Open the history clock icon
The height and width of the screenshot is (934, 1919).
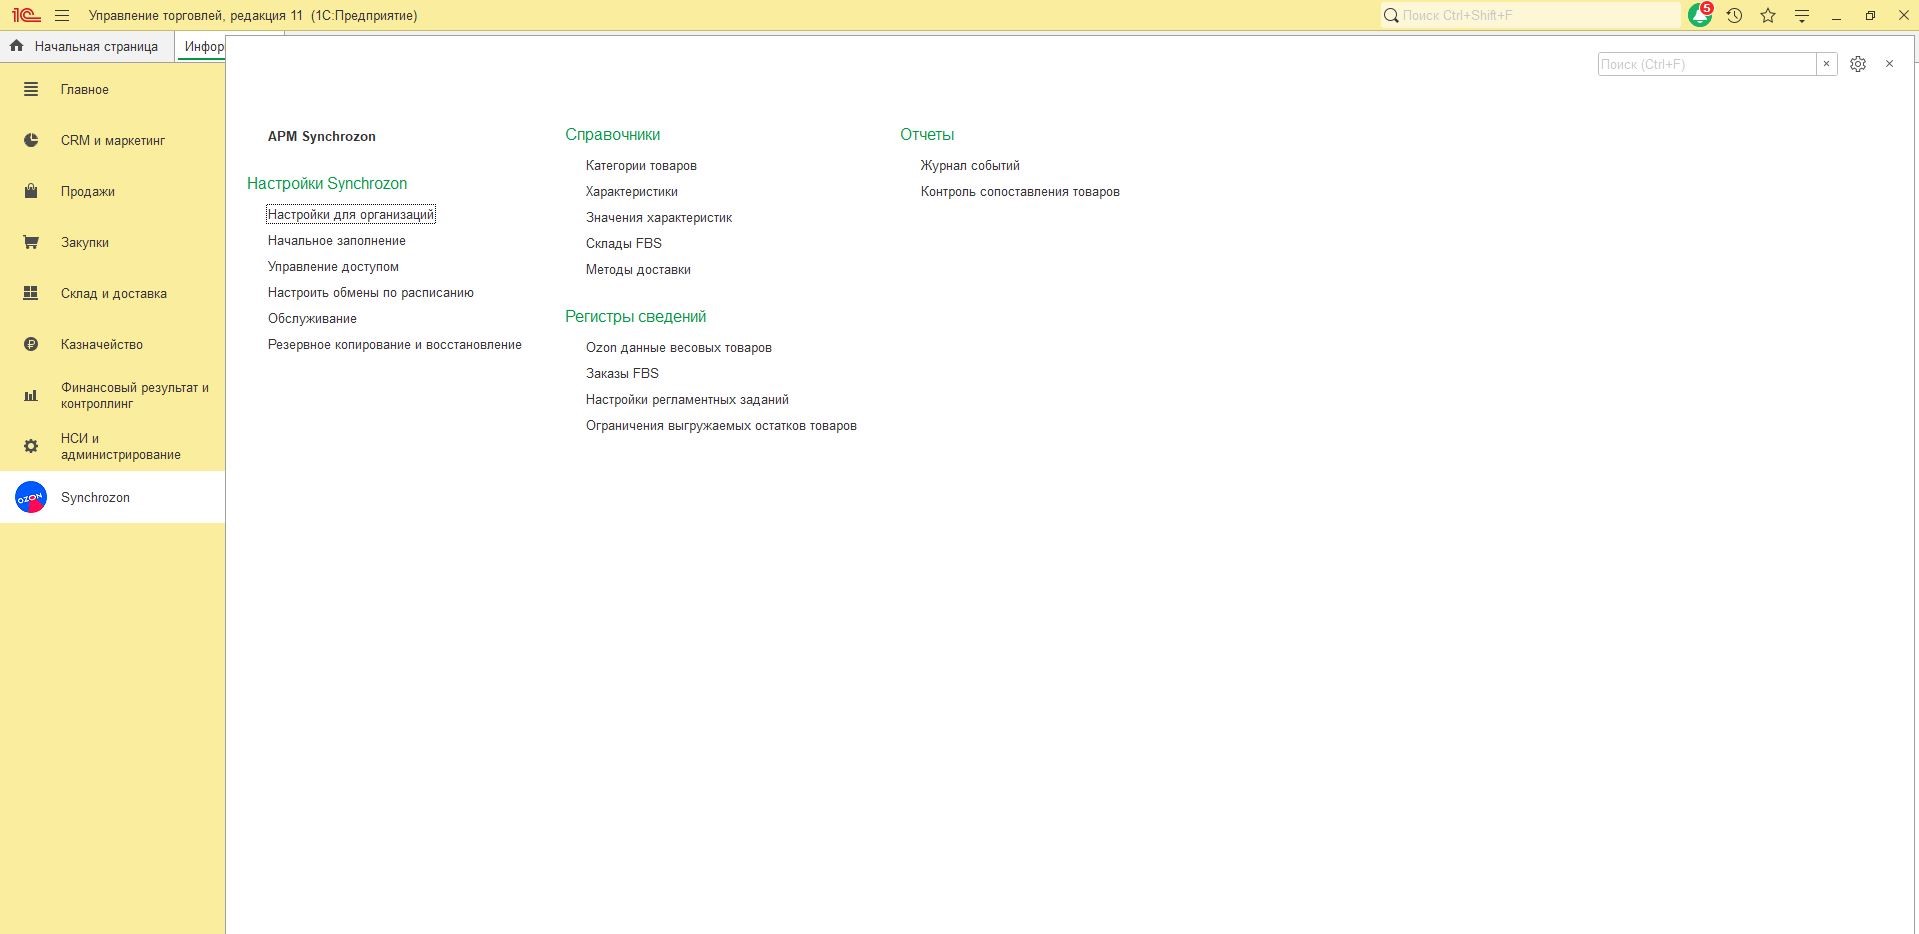(1734, 15)
